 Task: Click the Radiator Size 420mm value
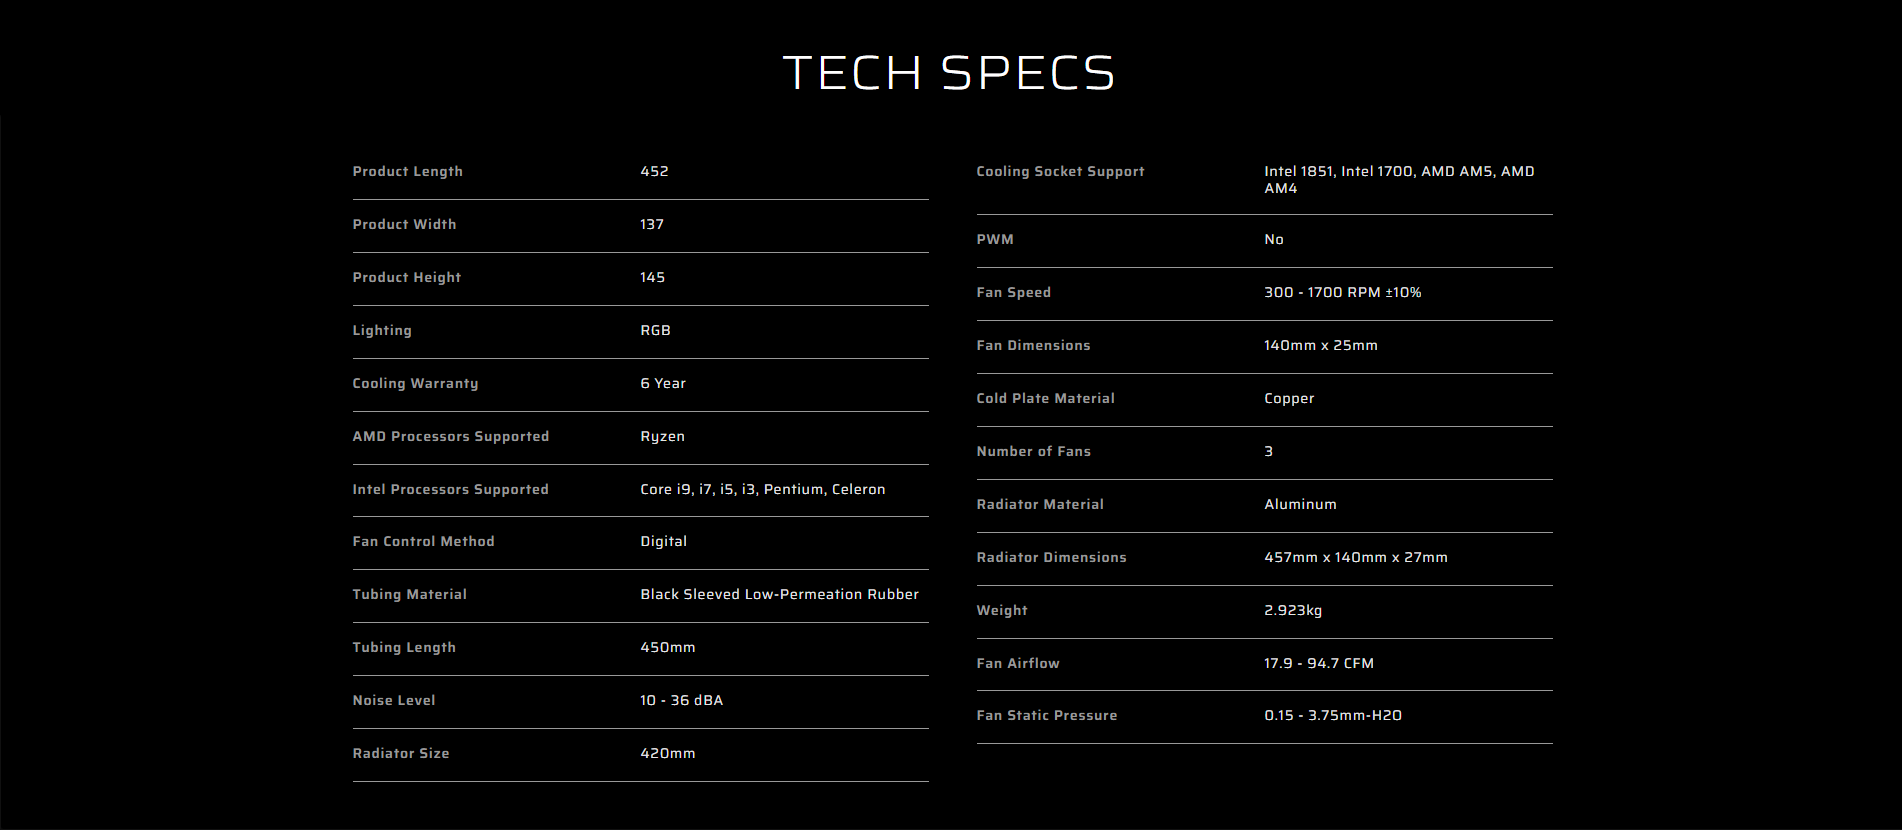click(x=667, y=754)
